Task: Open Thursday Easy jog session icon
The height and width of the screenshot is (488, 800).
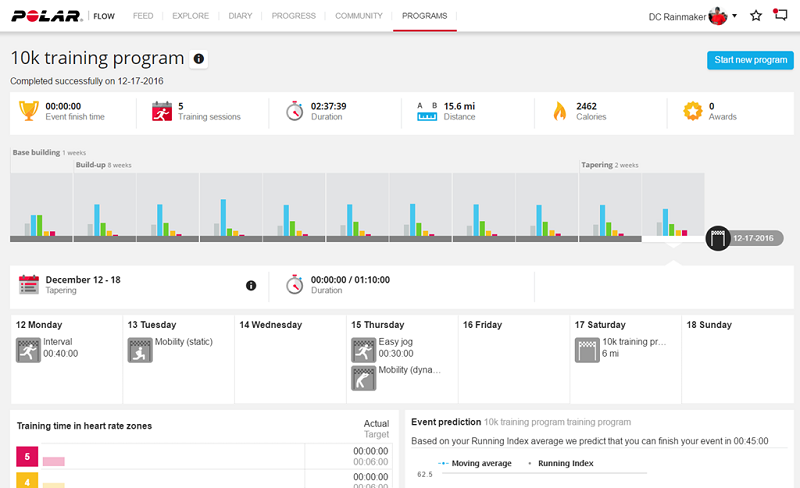Action: pos(364,350)
